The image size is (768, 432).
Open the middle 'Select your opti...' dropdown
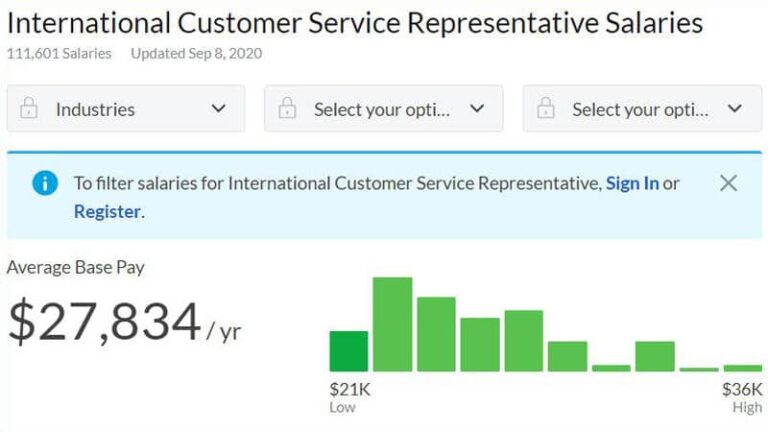(x=384, y=108)
